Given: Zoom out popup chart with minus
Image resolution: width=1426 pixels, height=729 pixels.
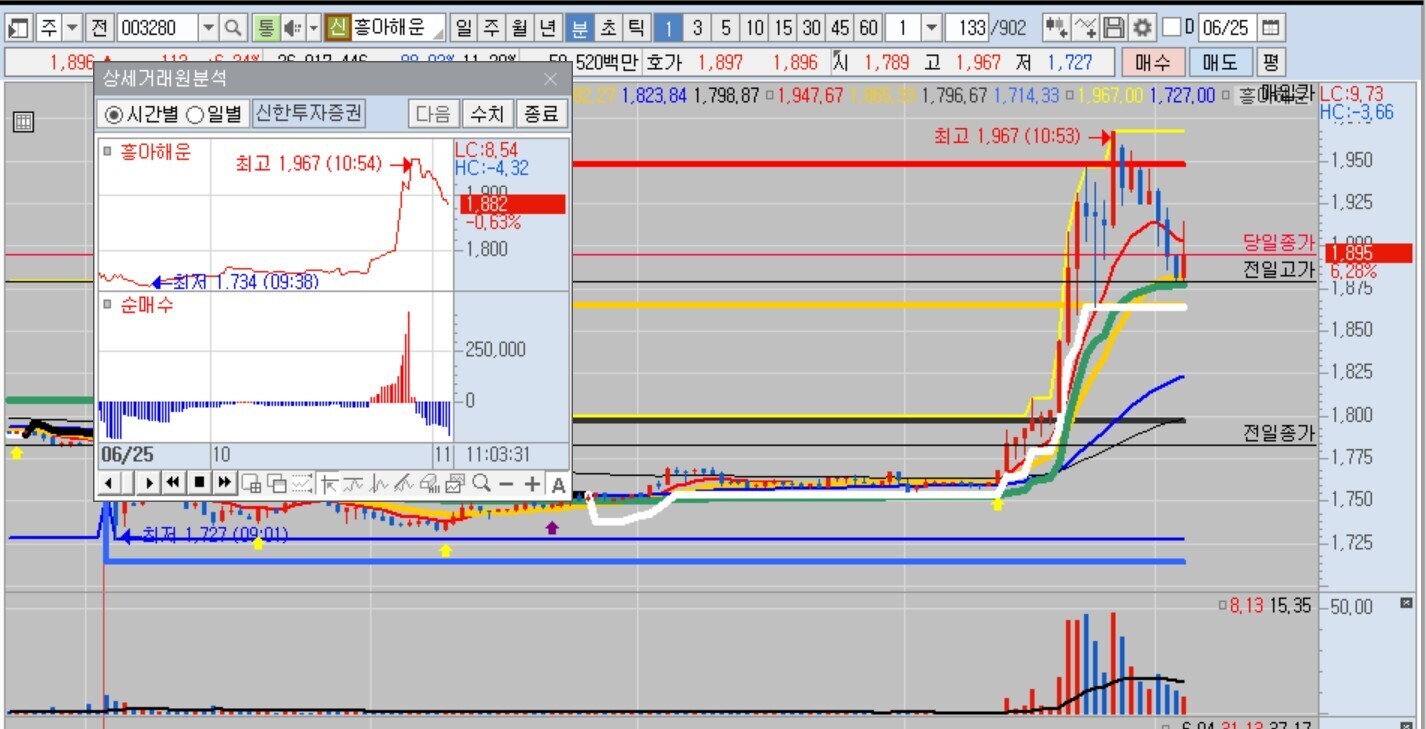Looking at the screenshot, I should [506, 484].
